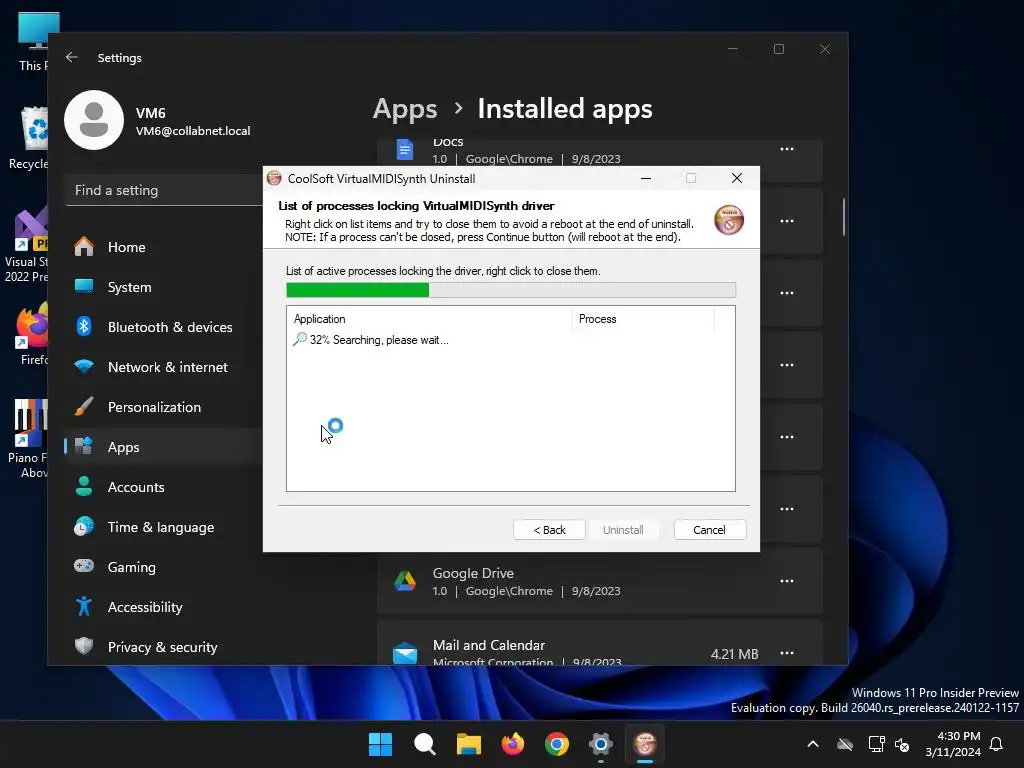Open taskbar Search

coord(424,744)
